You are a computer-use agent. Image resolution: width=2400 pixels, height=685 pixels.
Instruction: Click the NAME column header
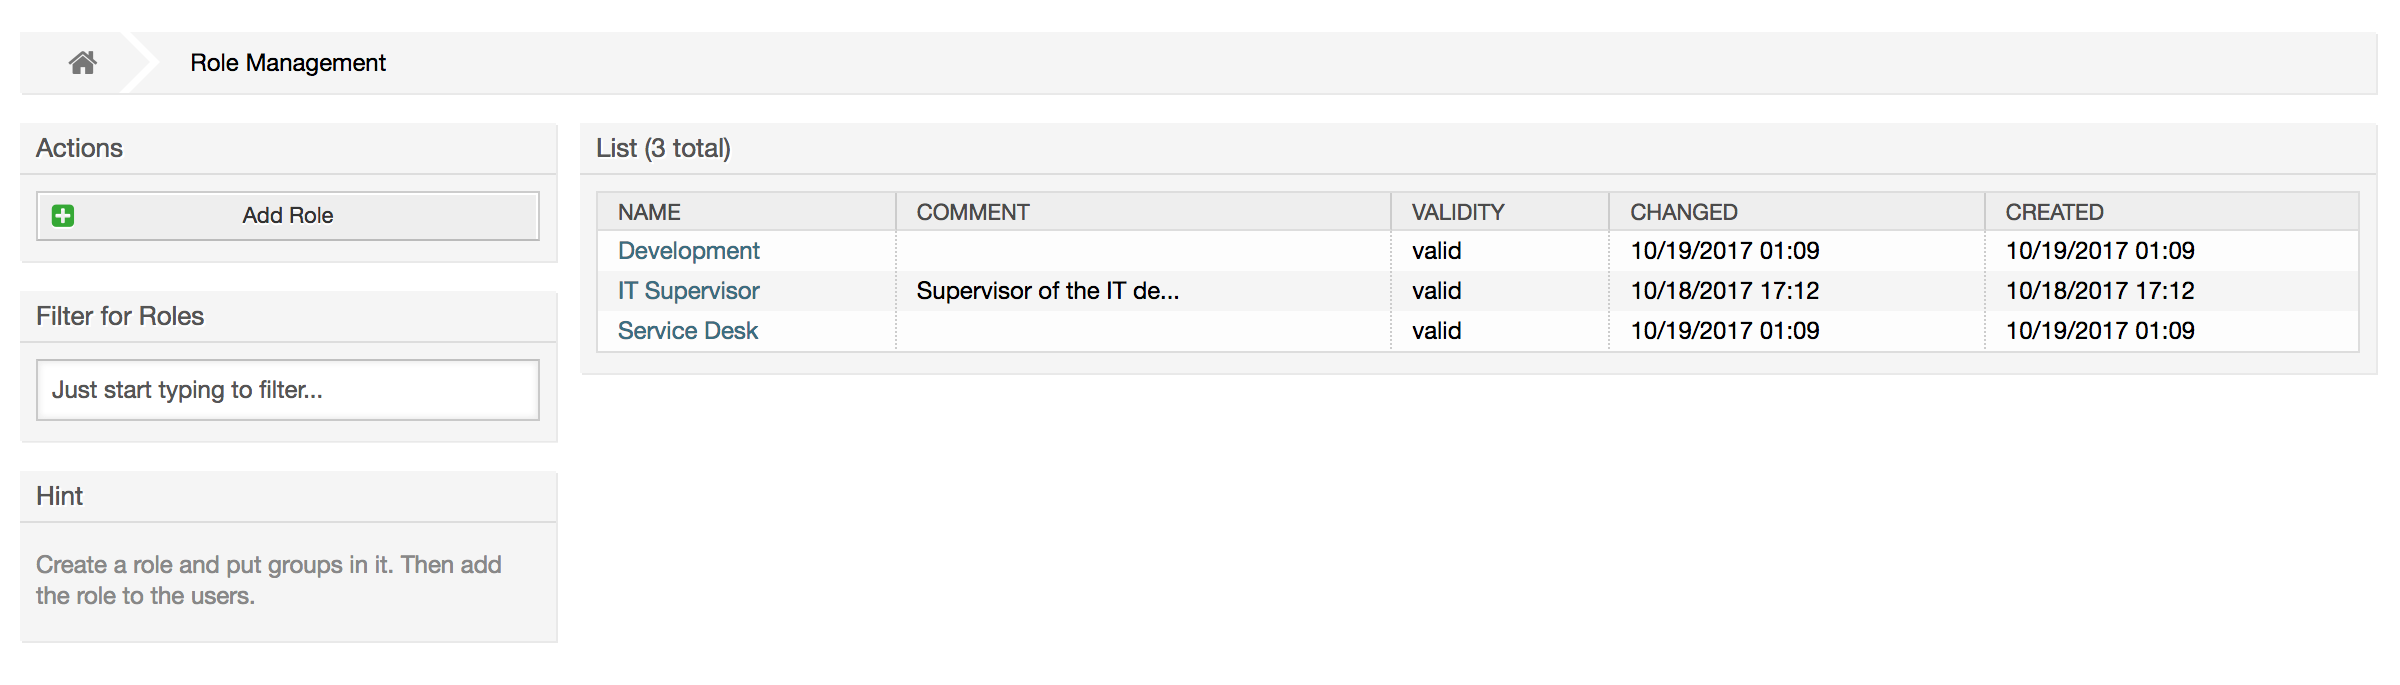click(x=649, y=212)
